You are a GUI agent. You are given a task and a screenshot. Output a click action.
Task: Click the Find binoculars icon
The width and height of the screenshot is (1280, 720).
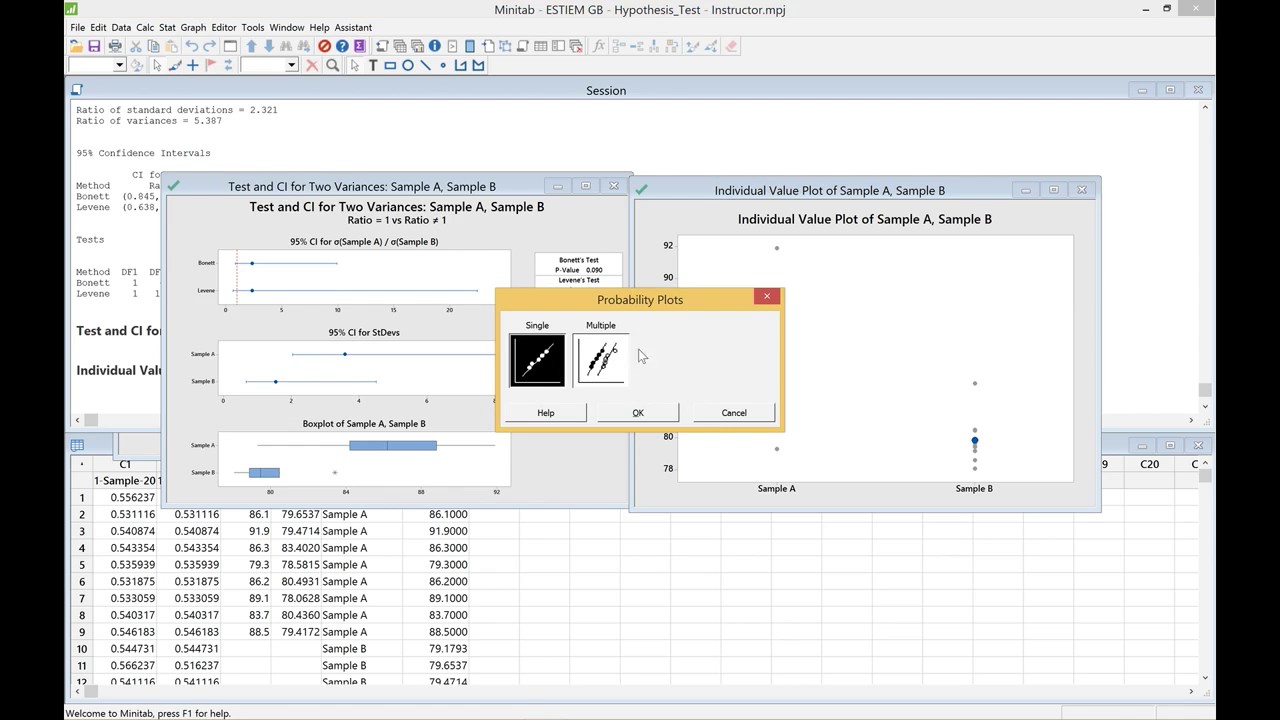[x=287, y=46]
